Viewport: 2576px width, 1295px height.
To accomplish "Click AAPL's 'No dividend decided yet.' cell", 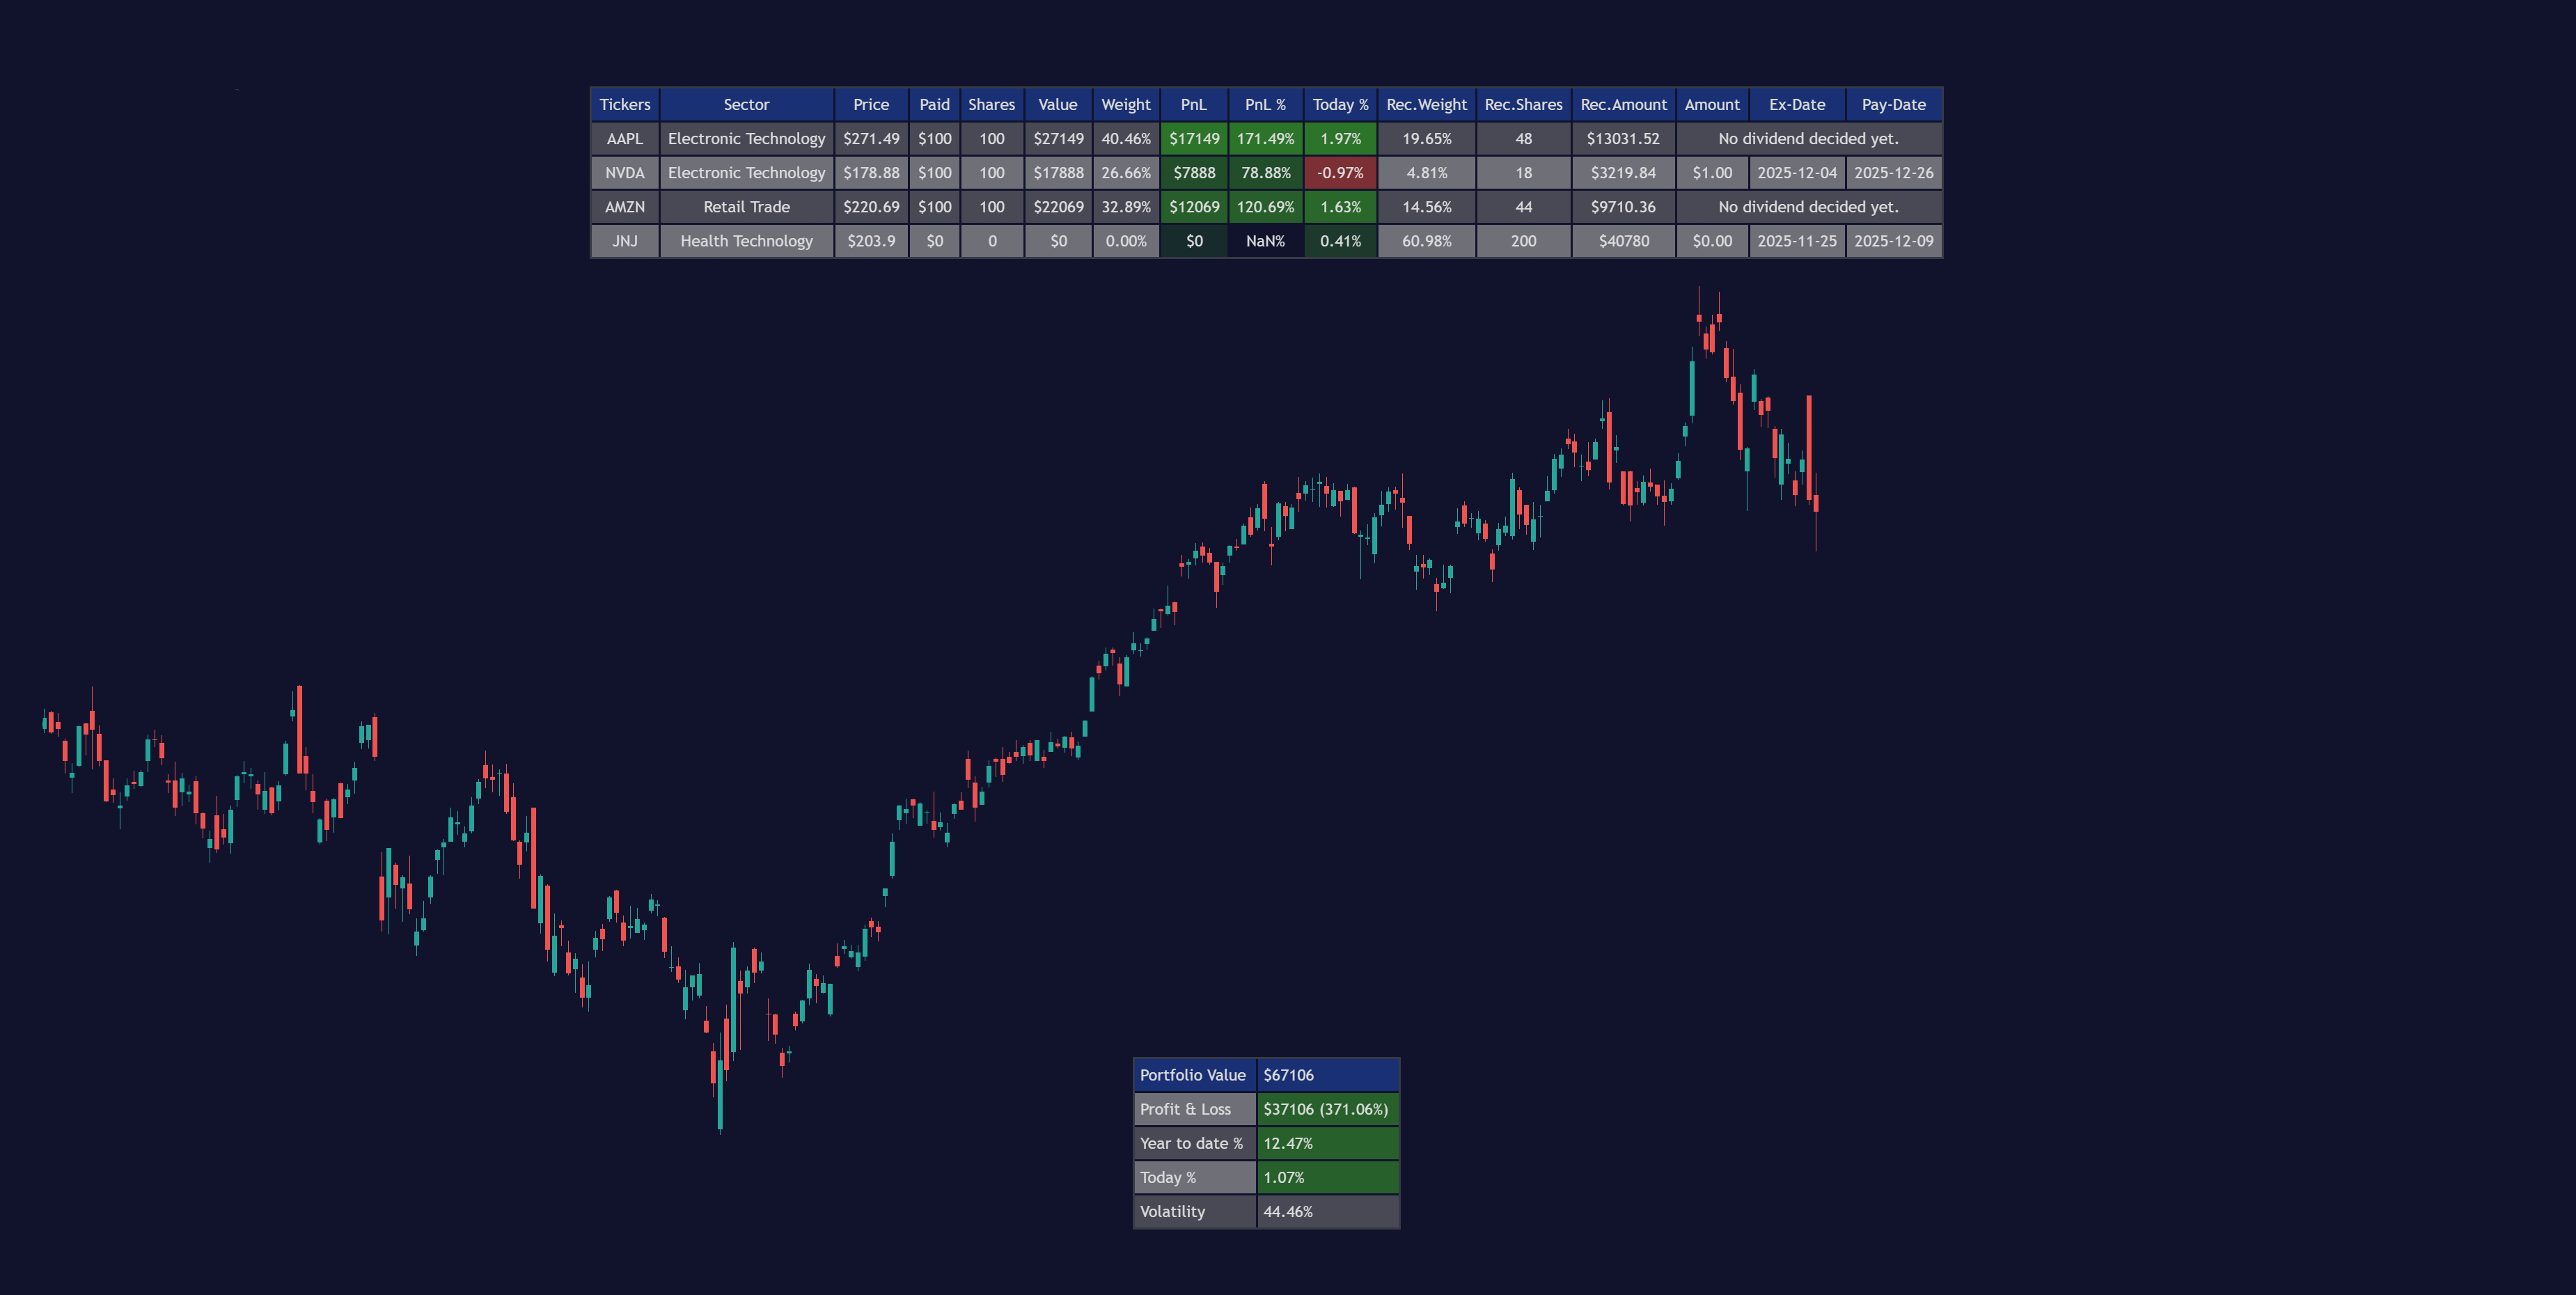I will (x=1808, y=139).
